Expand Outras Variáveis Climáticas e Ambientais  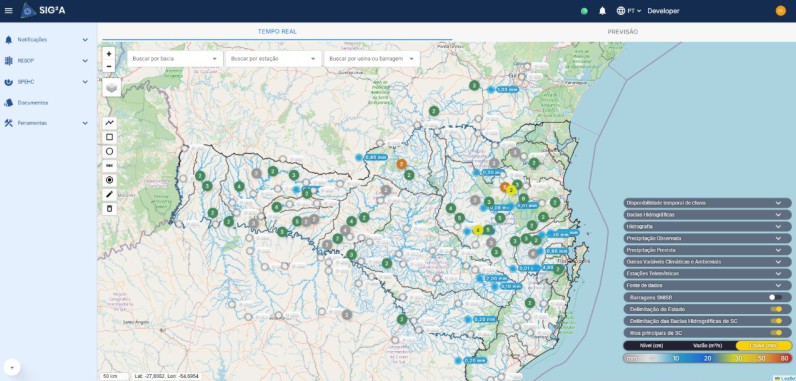coord(707,262)
